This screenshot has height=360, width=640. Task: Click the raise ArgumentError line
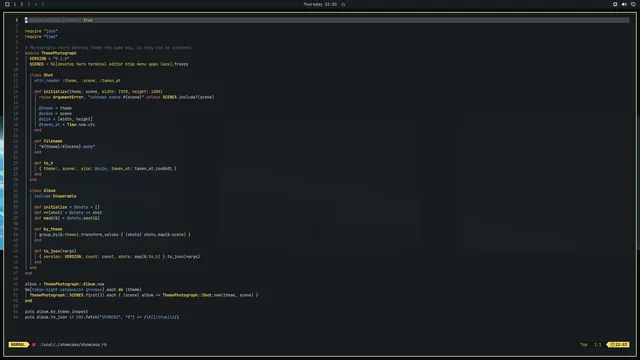click(127, 97)
